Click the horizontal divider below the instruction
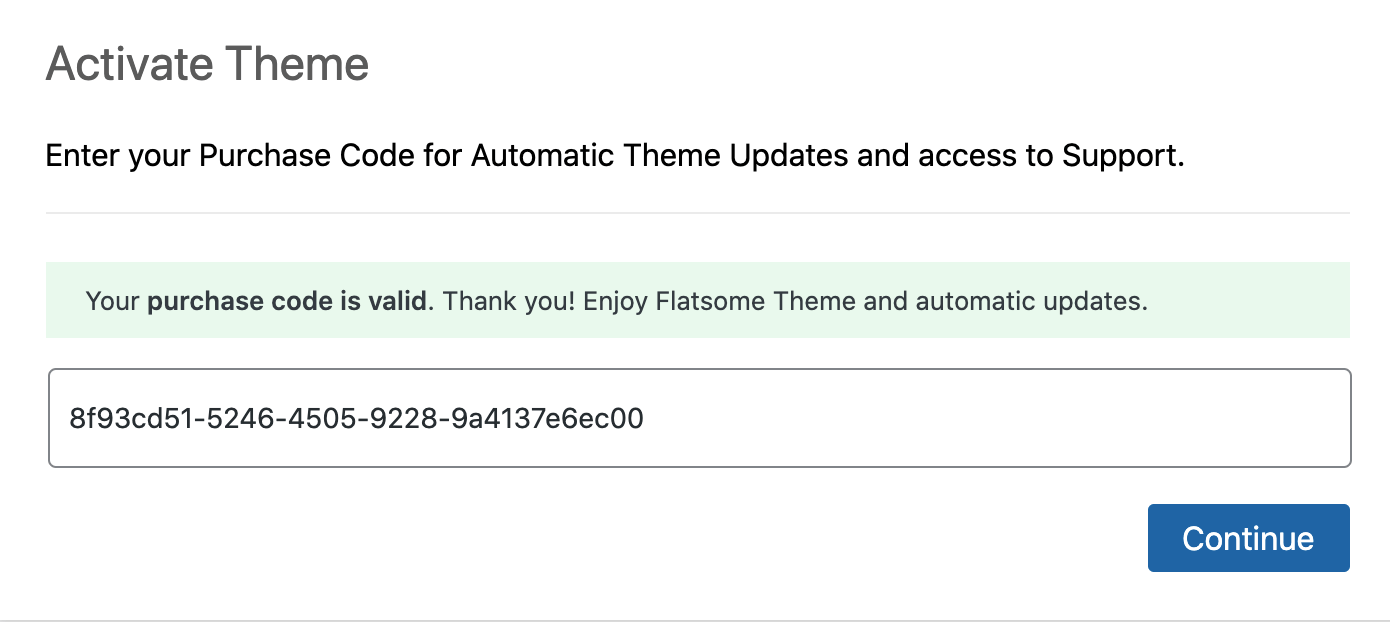The image size is (1390, 622). click(x=697, y=213)
